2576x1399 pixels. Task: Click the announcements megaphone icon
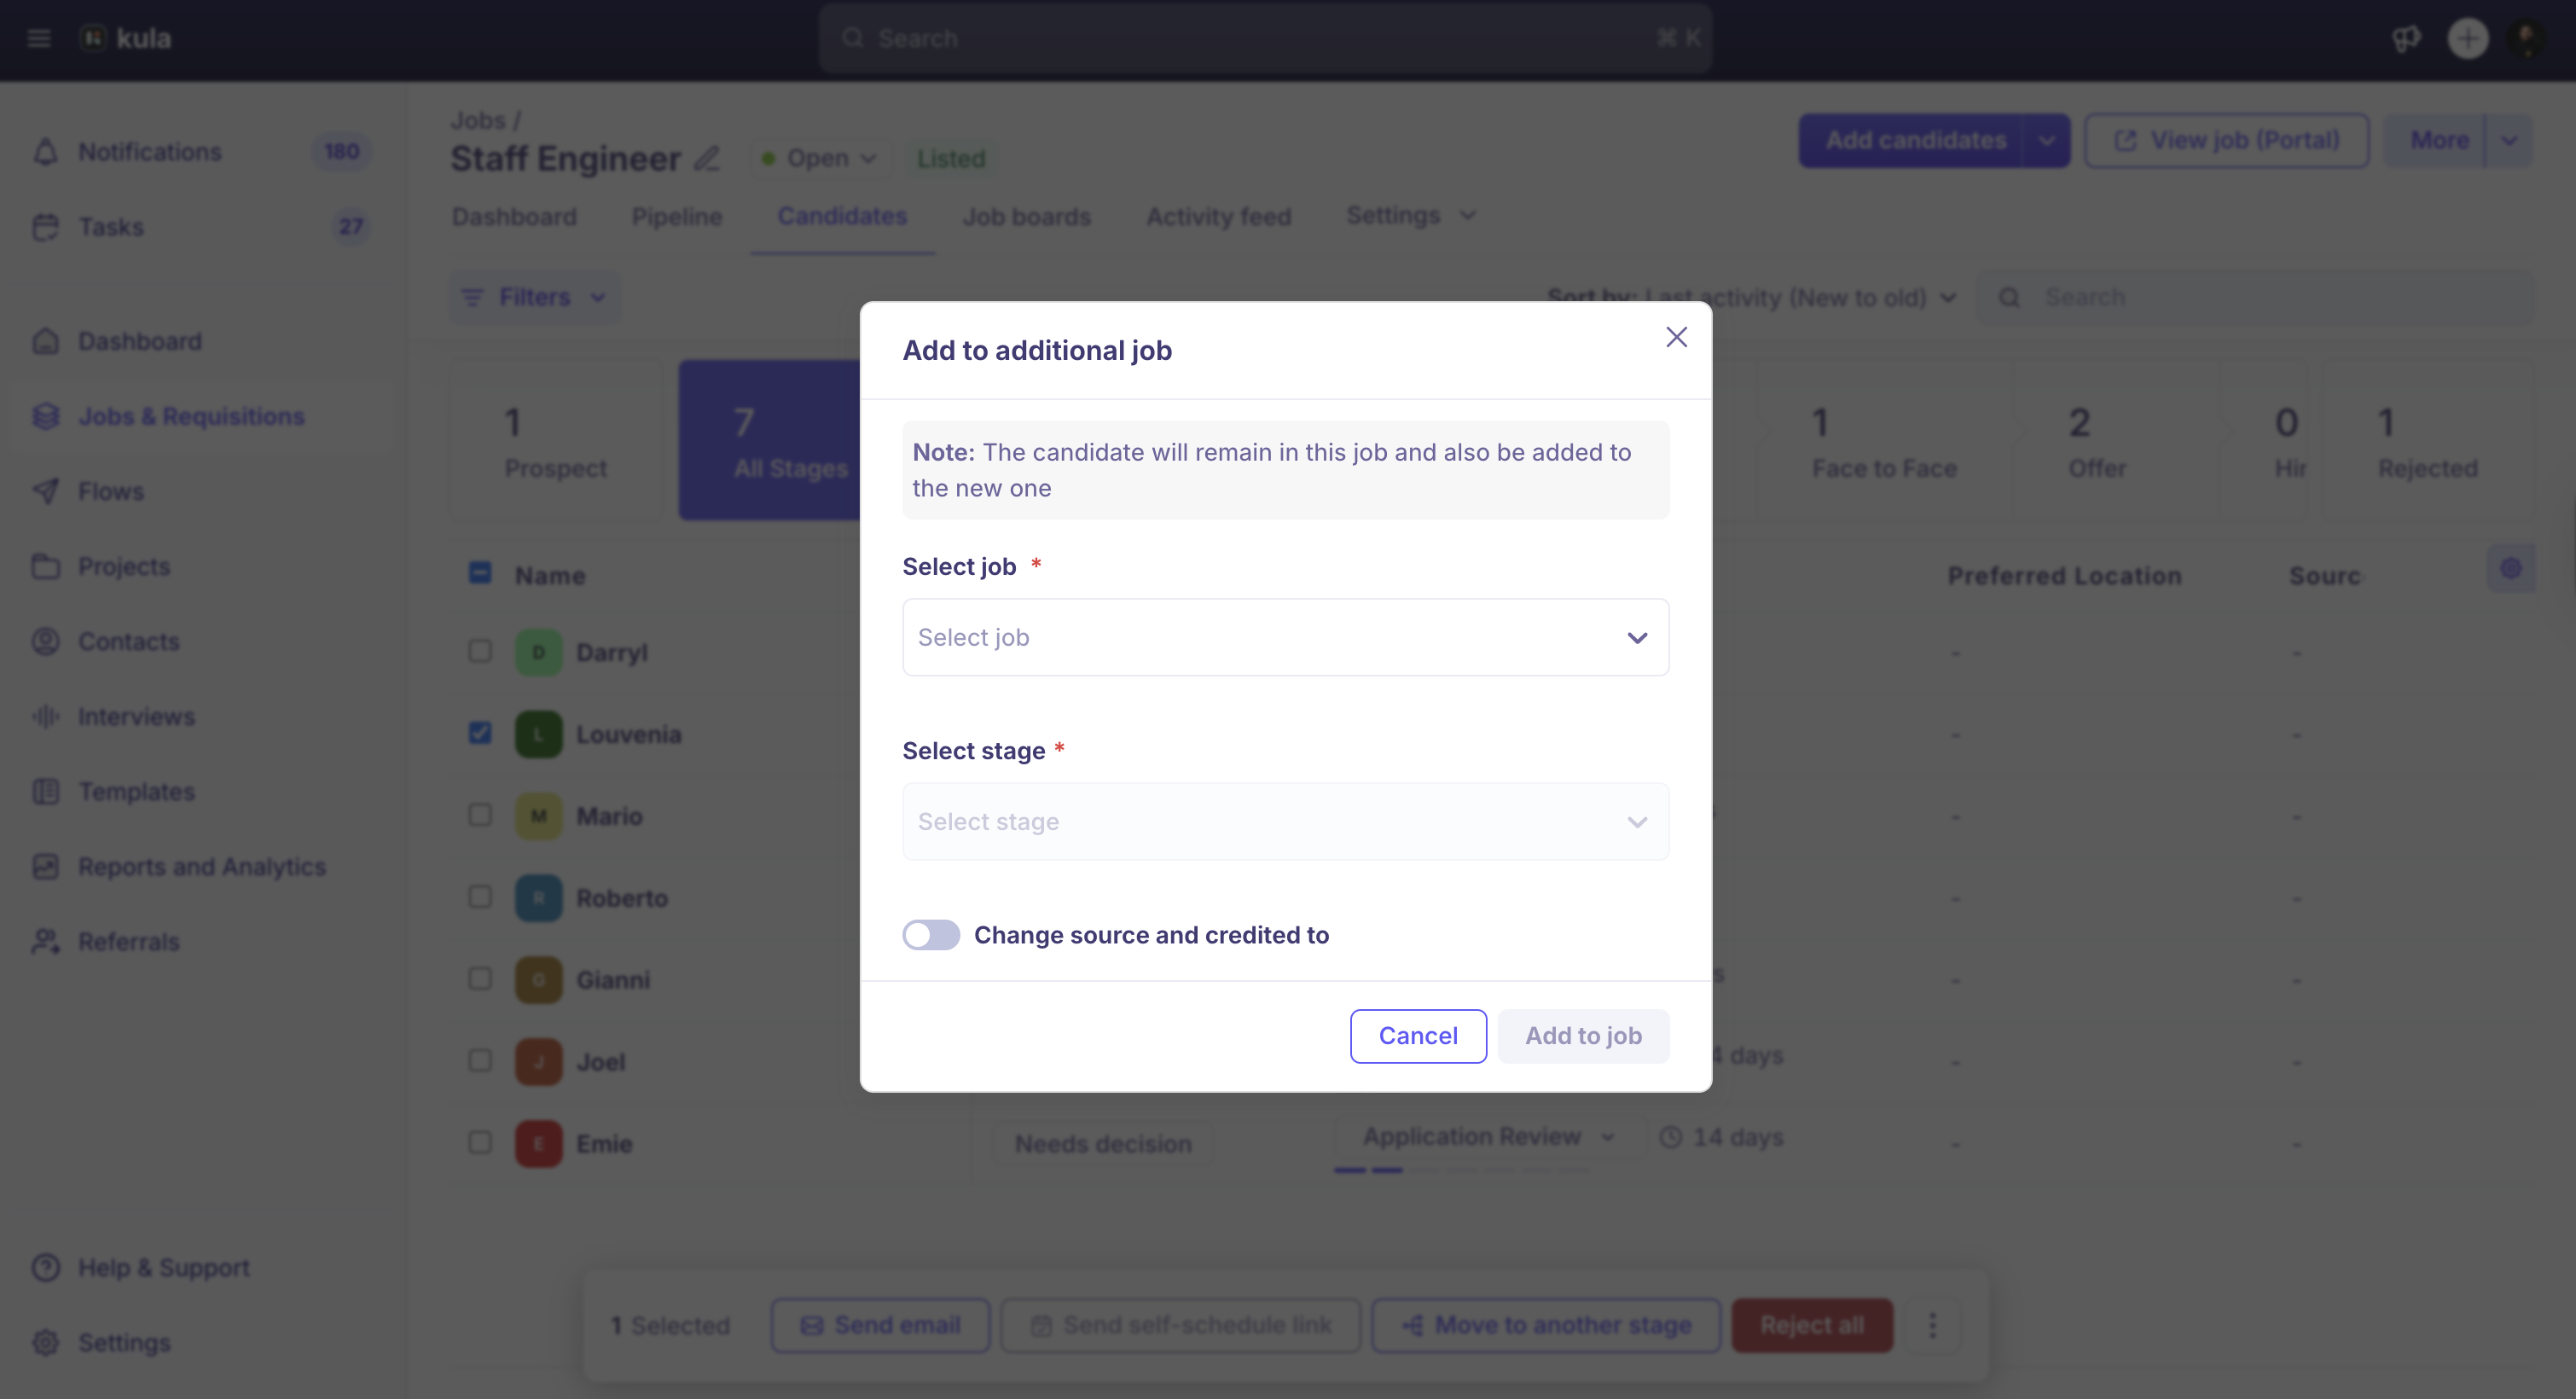pos(2406,38)
